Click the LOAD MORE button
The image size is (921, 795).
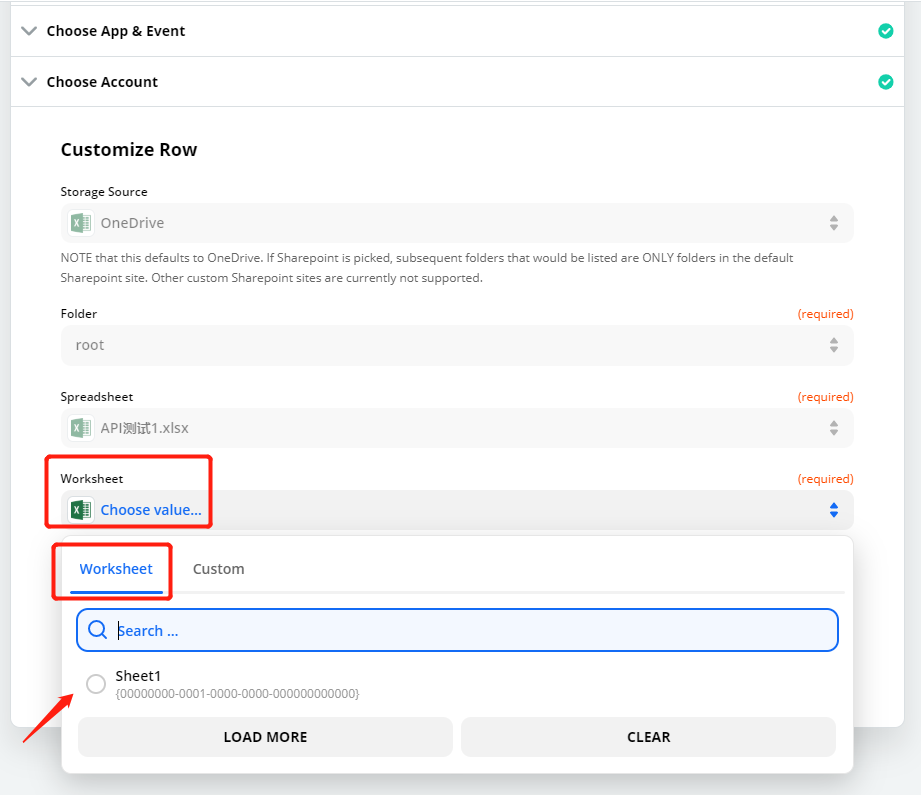[x=265, y=737]
